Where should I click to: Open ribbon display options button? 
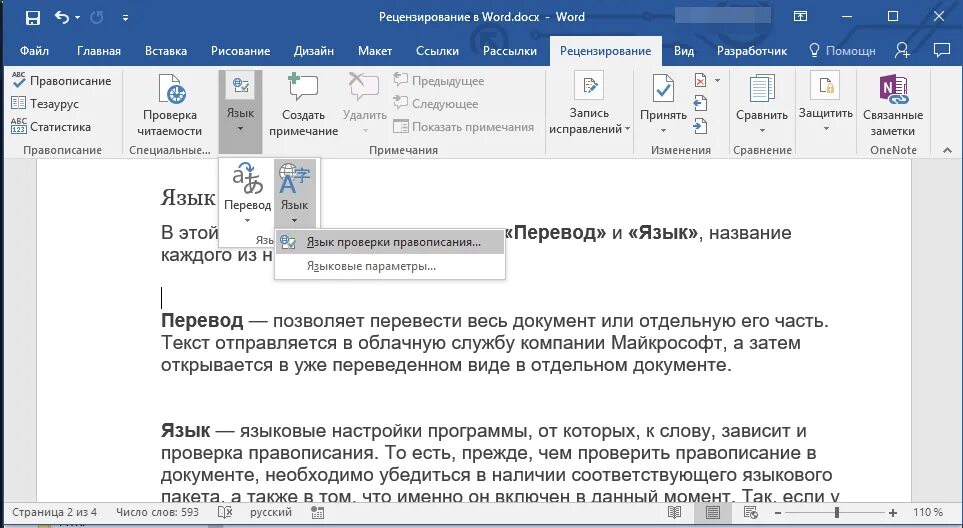(x=800, y=17)
